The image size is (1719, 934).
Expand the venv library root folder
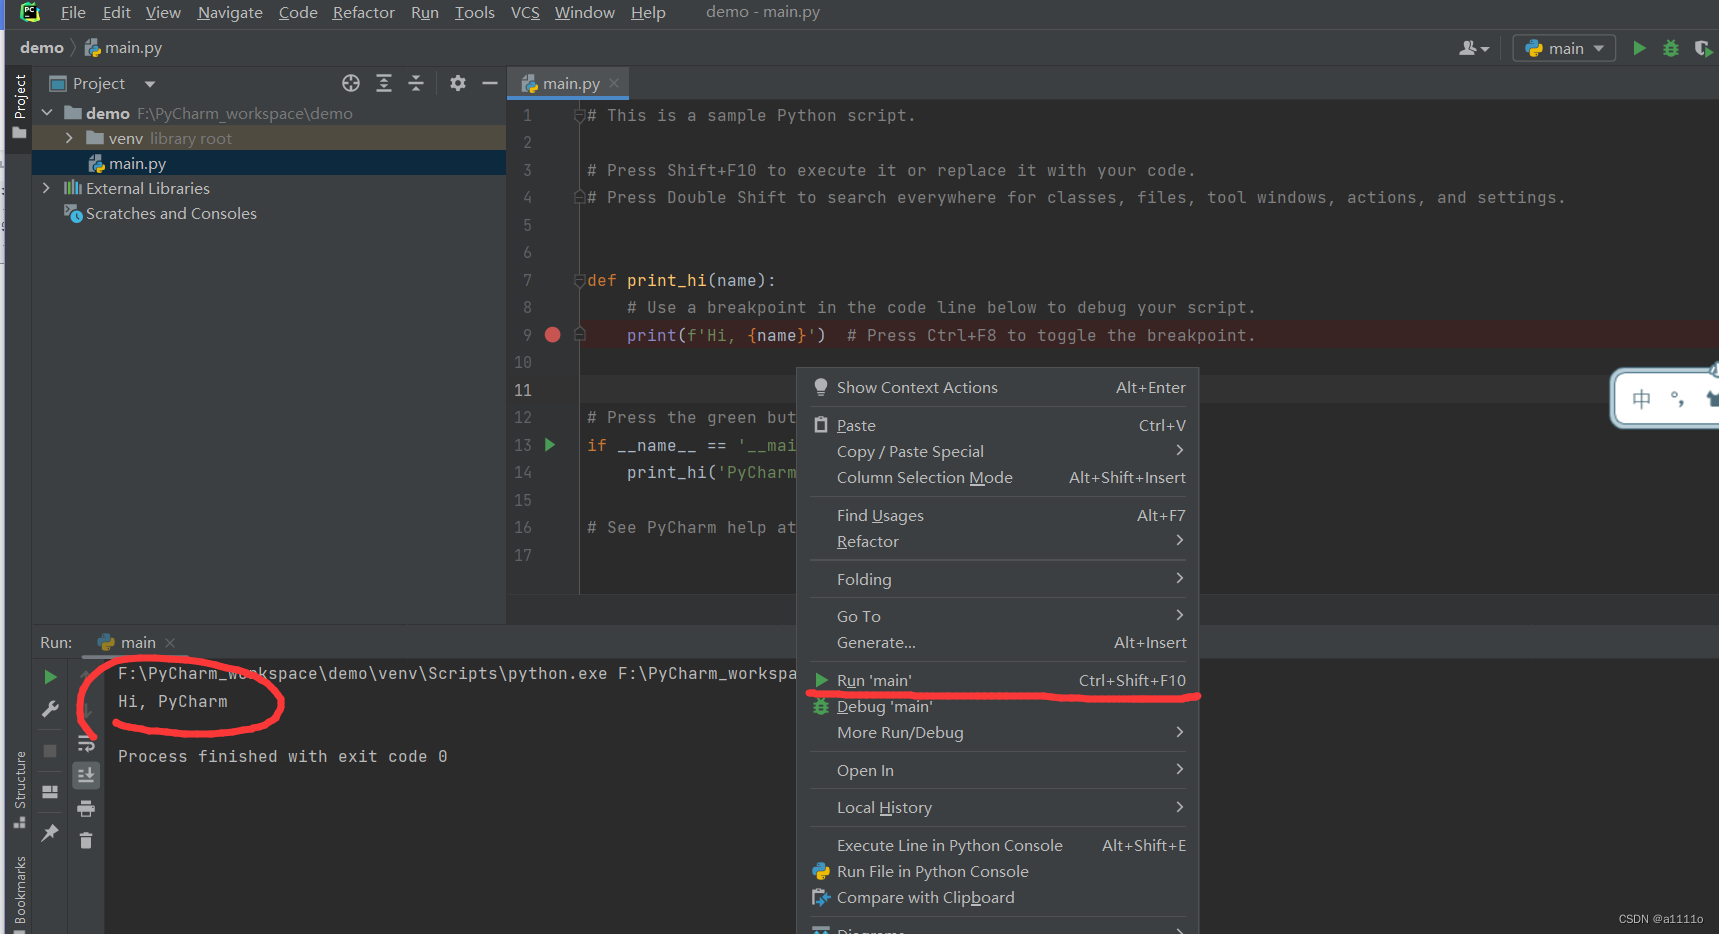coord(68,137)
